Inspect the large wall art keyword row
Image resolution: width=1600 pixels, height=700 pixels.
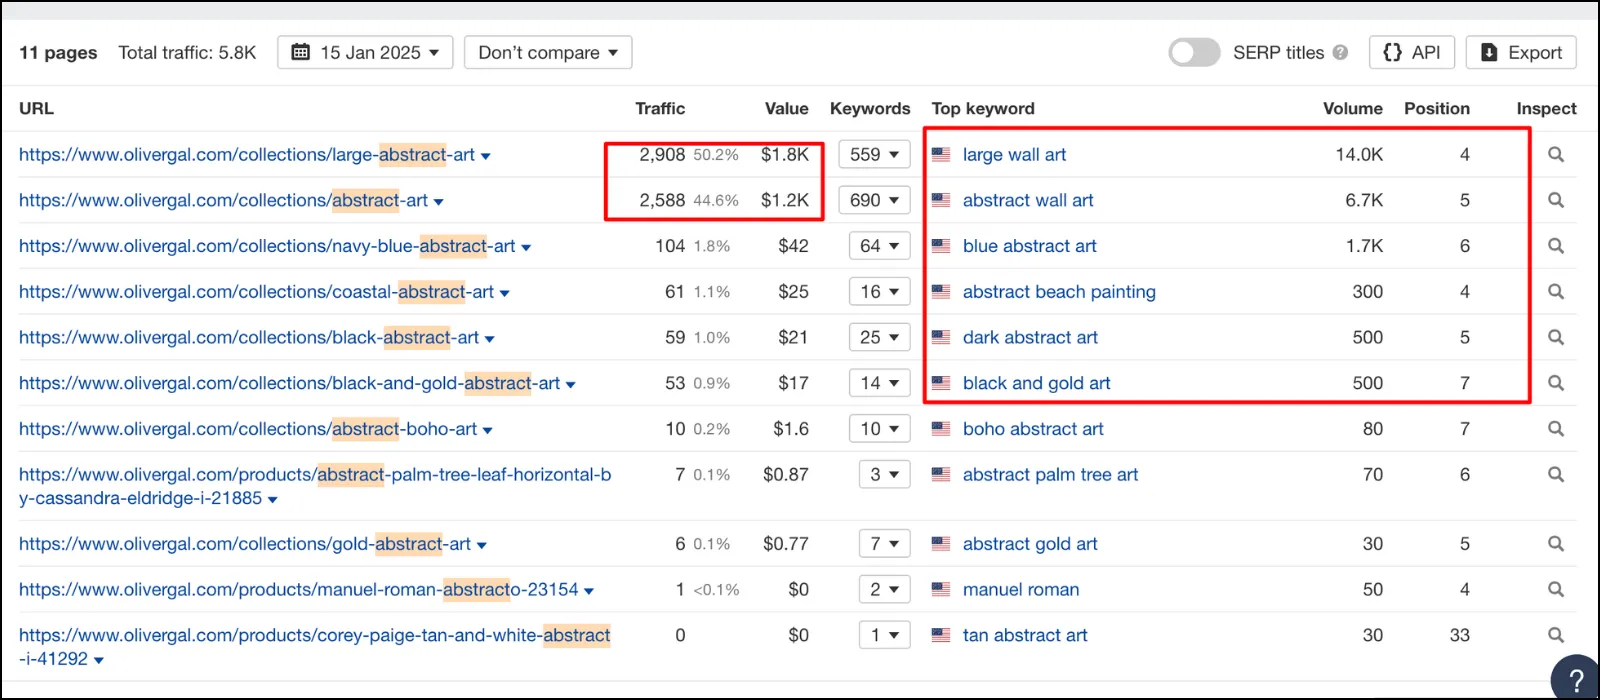pos(1556,155)
